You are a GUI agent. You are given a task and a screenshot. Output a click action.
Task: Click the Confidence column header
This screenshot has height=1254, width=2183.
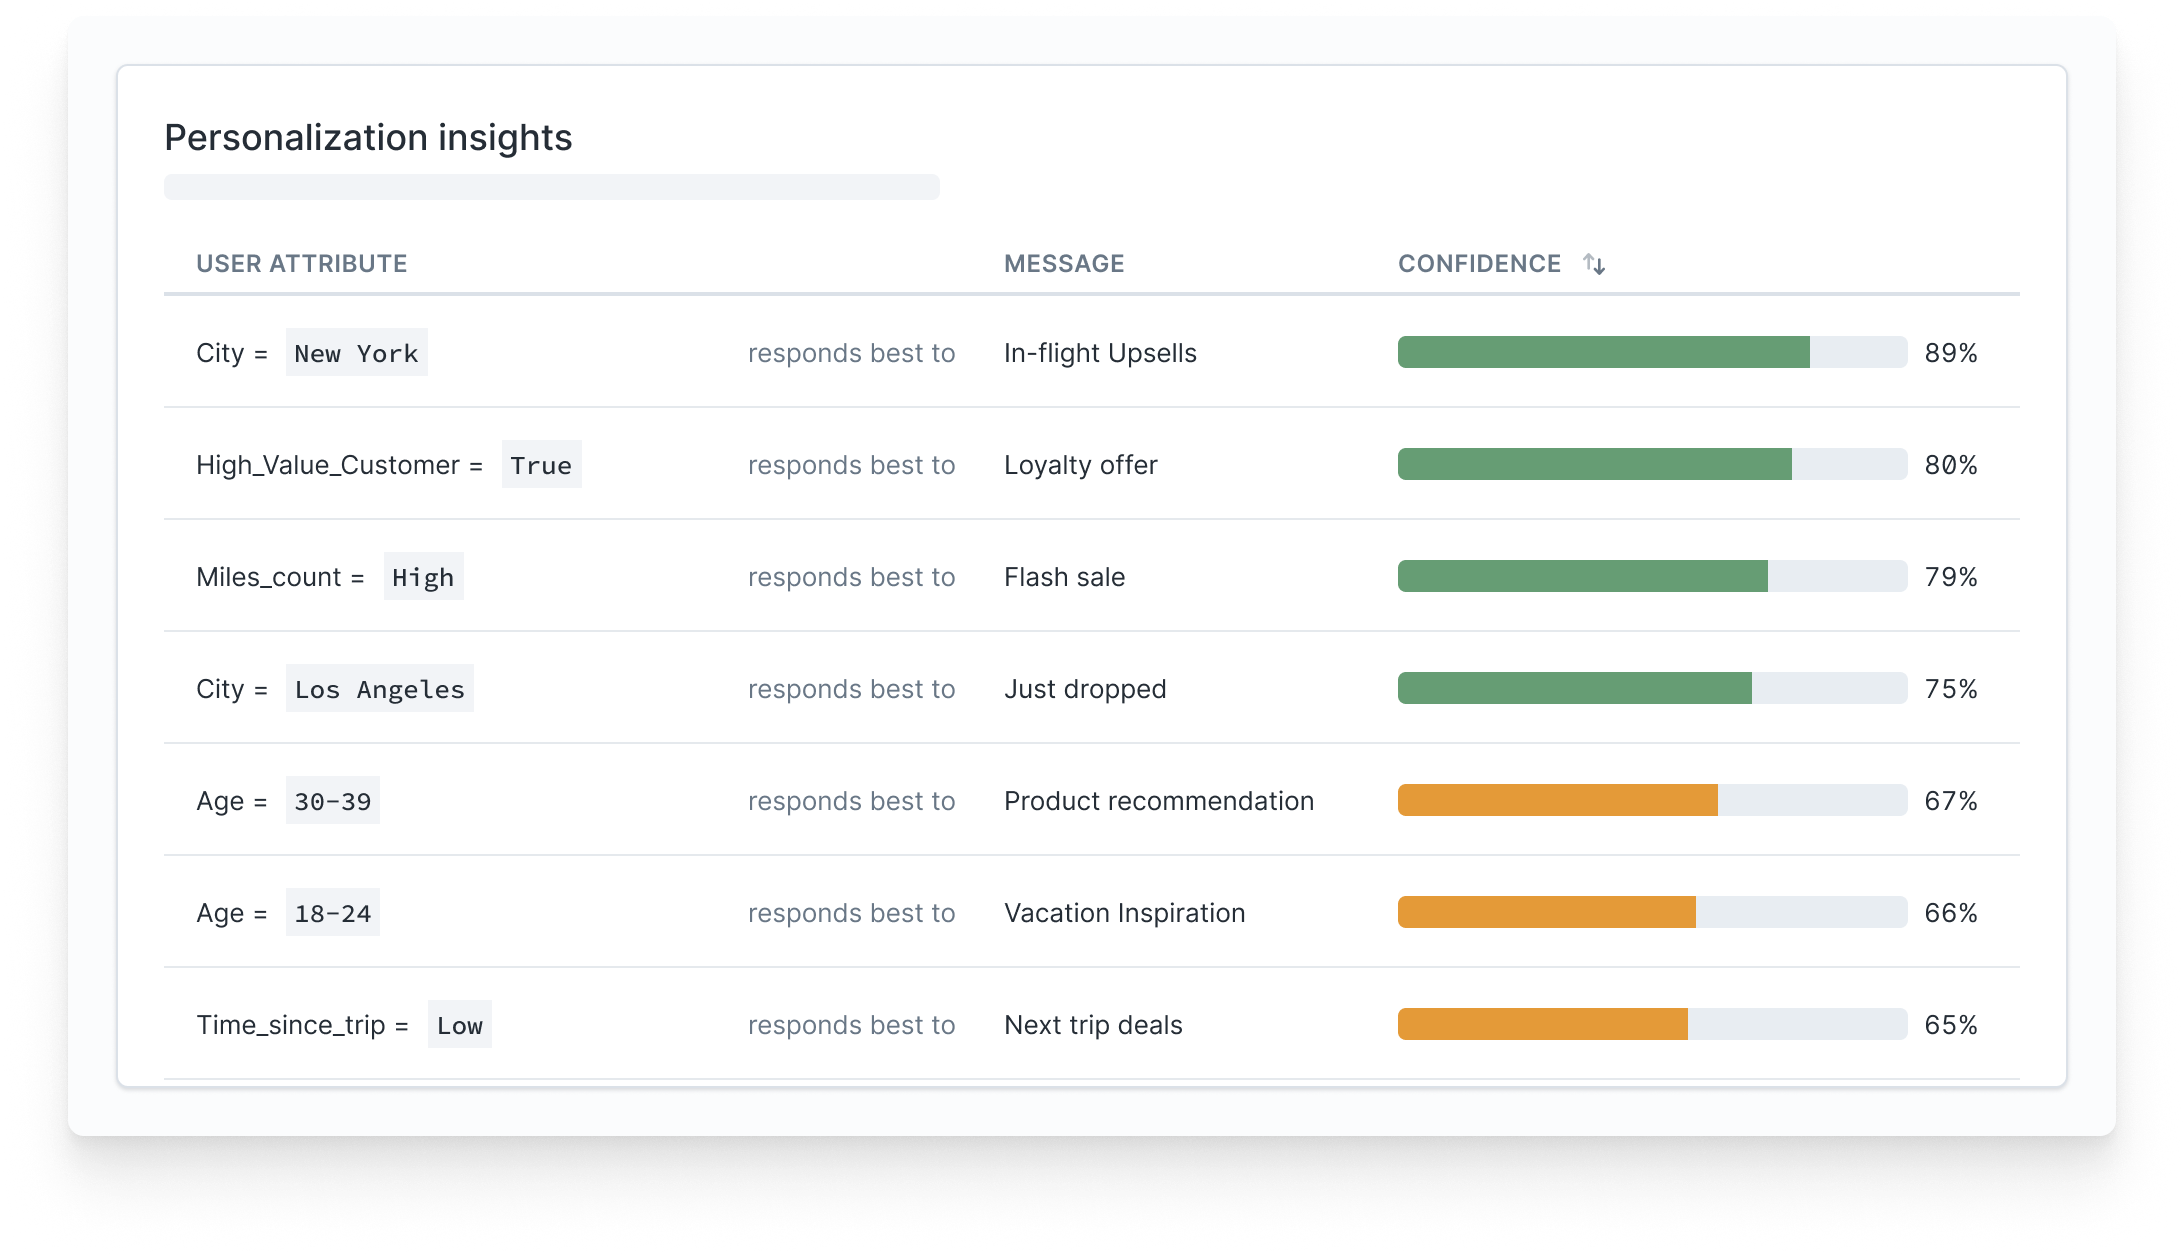pos(1479,264)
